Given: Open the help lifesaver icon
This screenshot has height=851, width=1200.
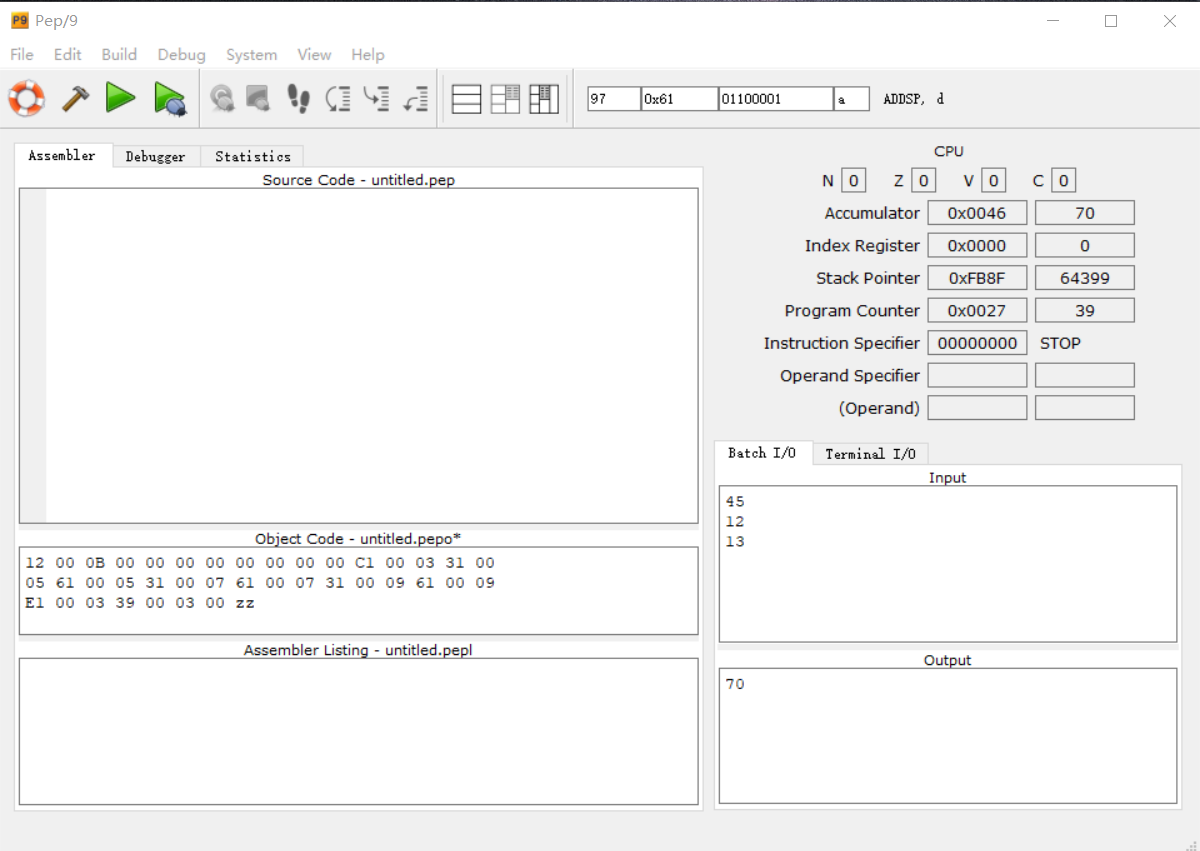Looking at the screenshot, I should click(26, 98).
